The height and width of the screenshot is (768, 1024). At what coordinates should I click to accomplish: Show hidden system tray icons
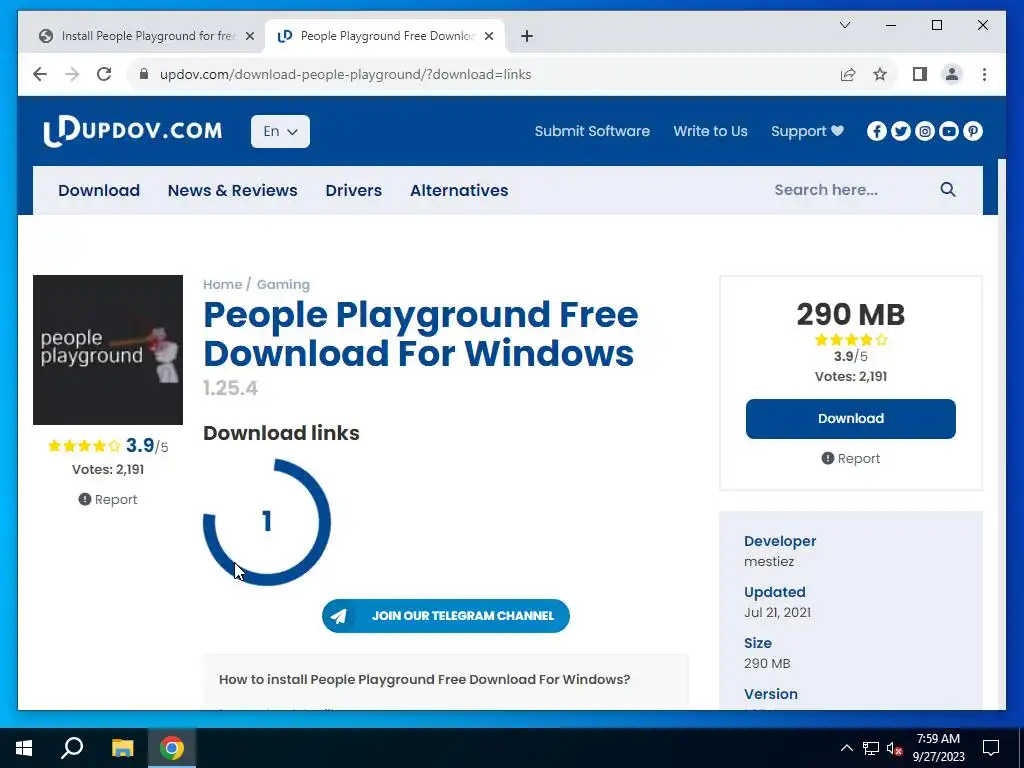[x=846, y=748]
